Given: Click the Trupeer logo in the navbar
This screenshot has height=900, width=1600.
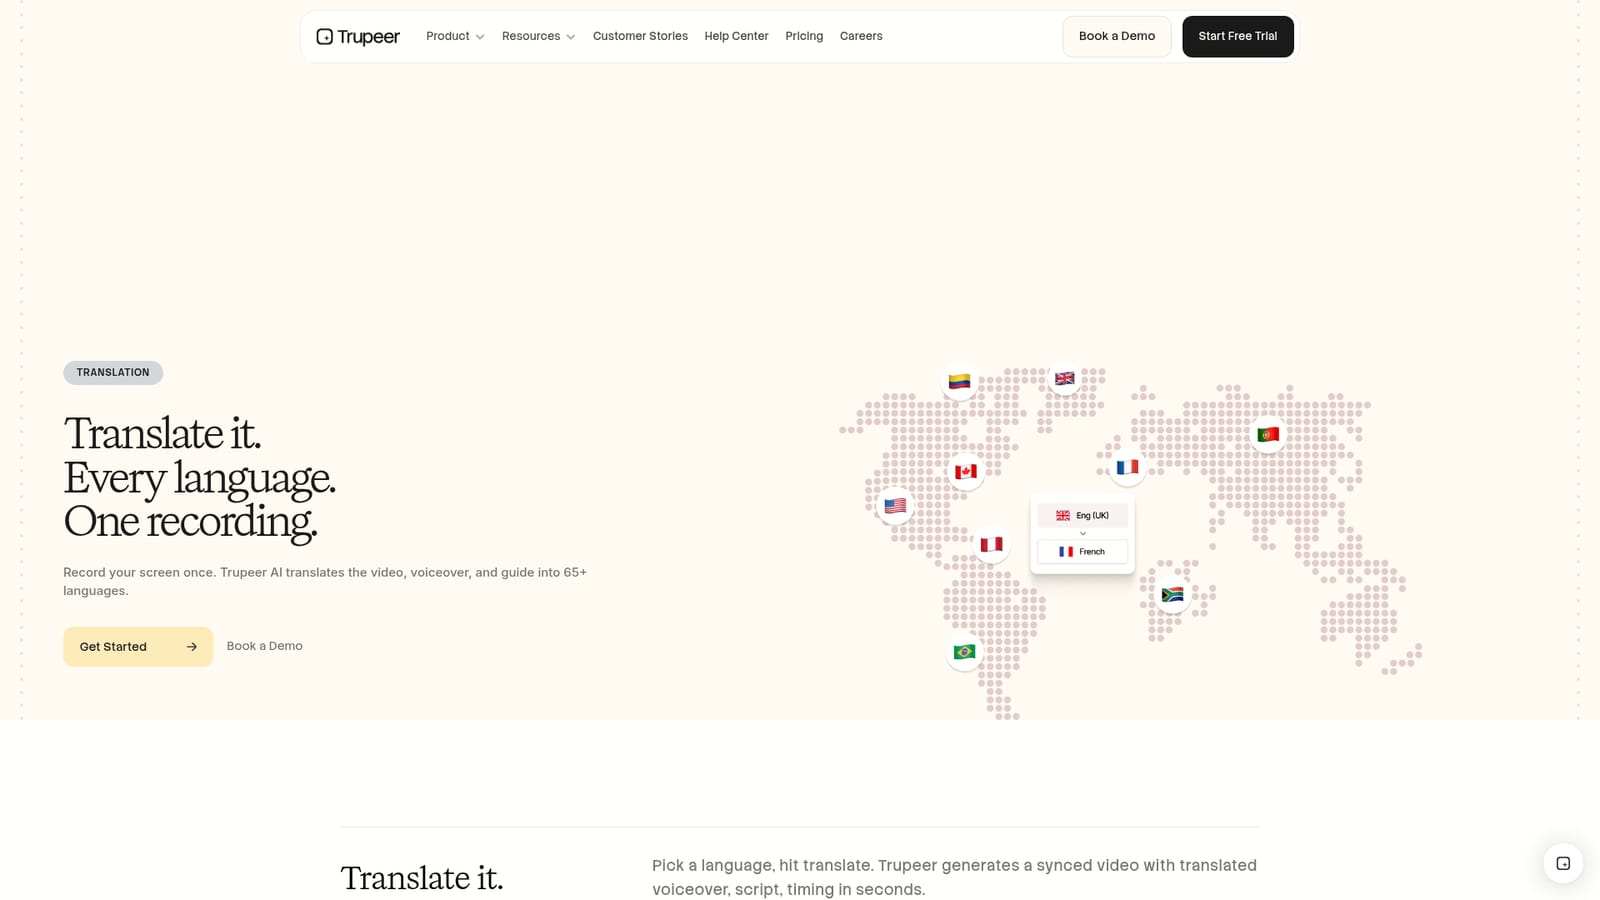Looking at the screenshot, I should point(358,37).
